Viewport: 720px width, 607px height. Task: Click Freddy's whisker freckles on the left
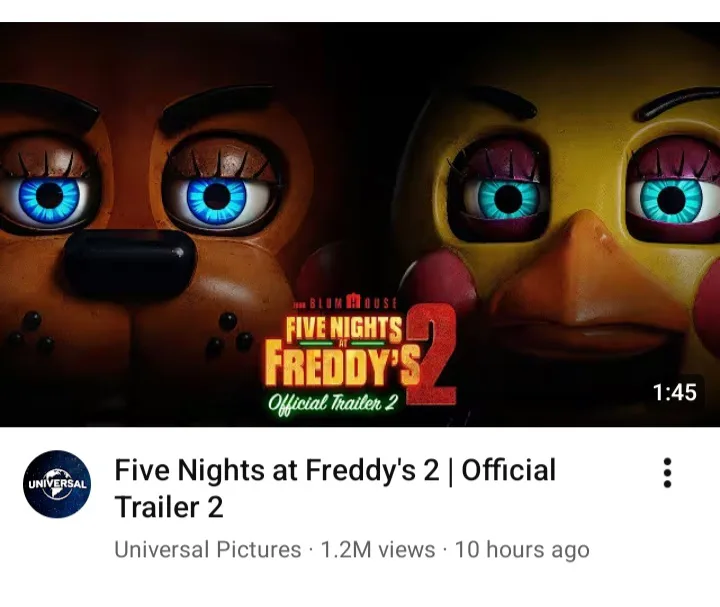[30, 335]
